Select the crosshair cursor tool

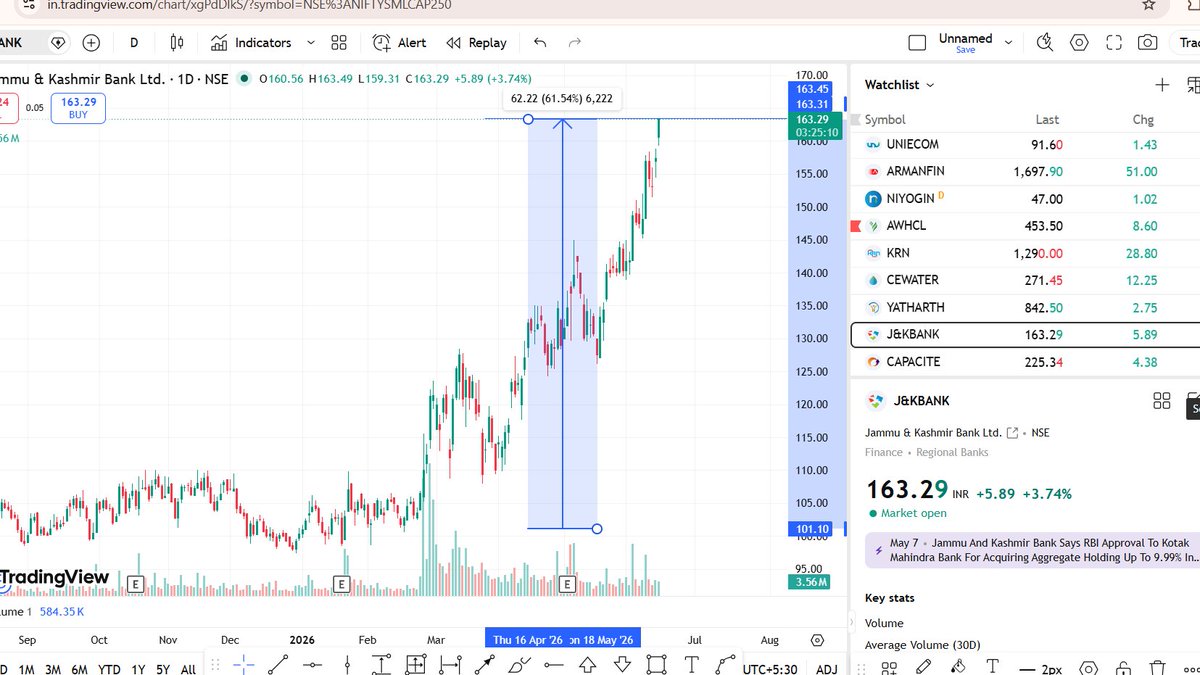tap(244, 665)
